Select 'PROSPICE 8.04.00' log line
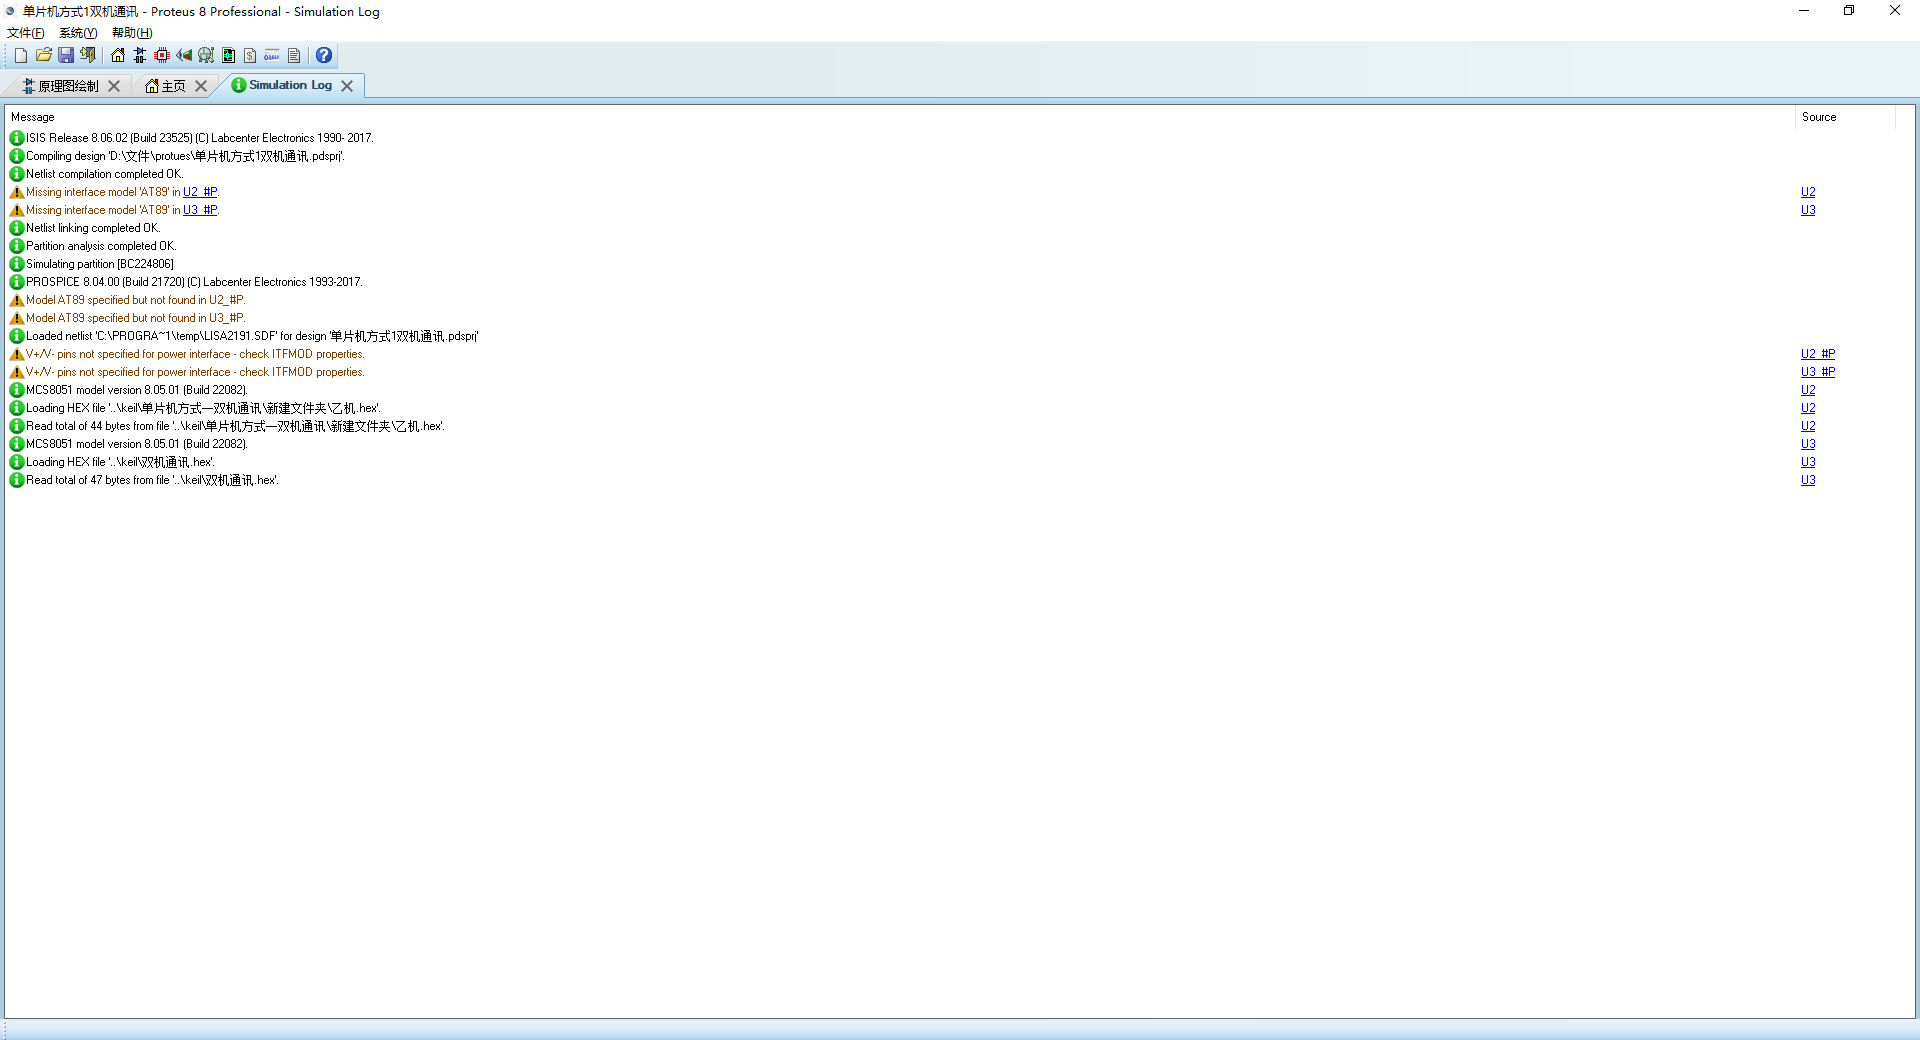The height and width of the screenshot is (1040, 1920). (194, 282)
